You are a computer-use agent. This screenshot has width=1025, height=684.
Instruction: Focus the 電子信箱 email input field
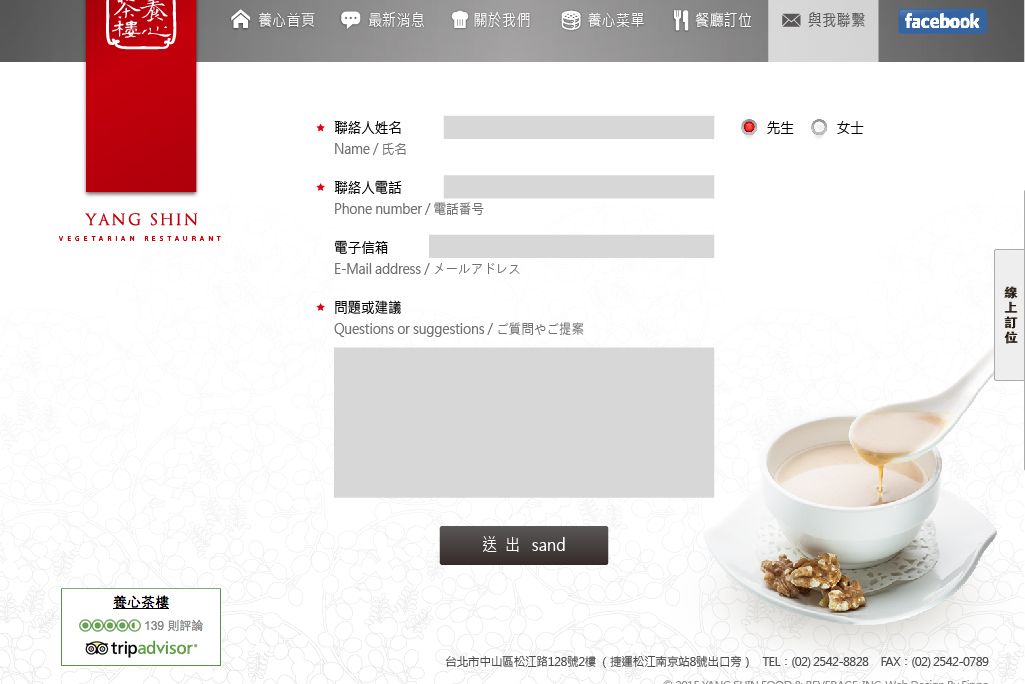(x=571, y=247)
